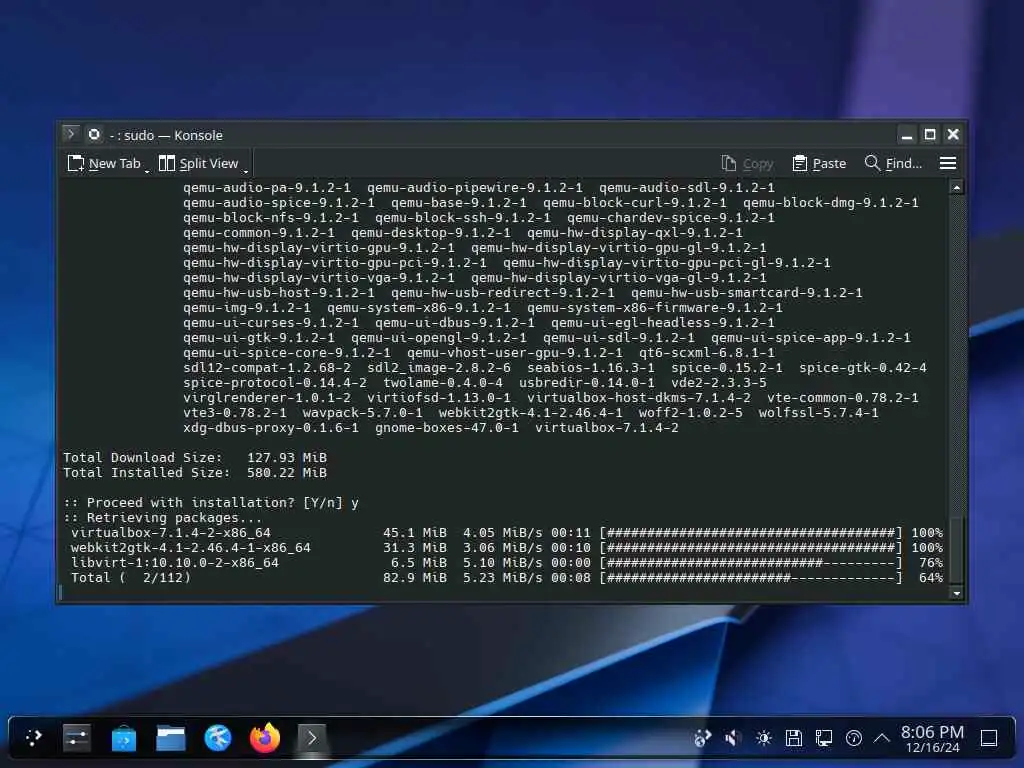Screen dimensions: 1024x768
Task: Open the muted volume tray icon
Action: (x=732, y=738)
